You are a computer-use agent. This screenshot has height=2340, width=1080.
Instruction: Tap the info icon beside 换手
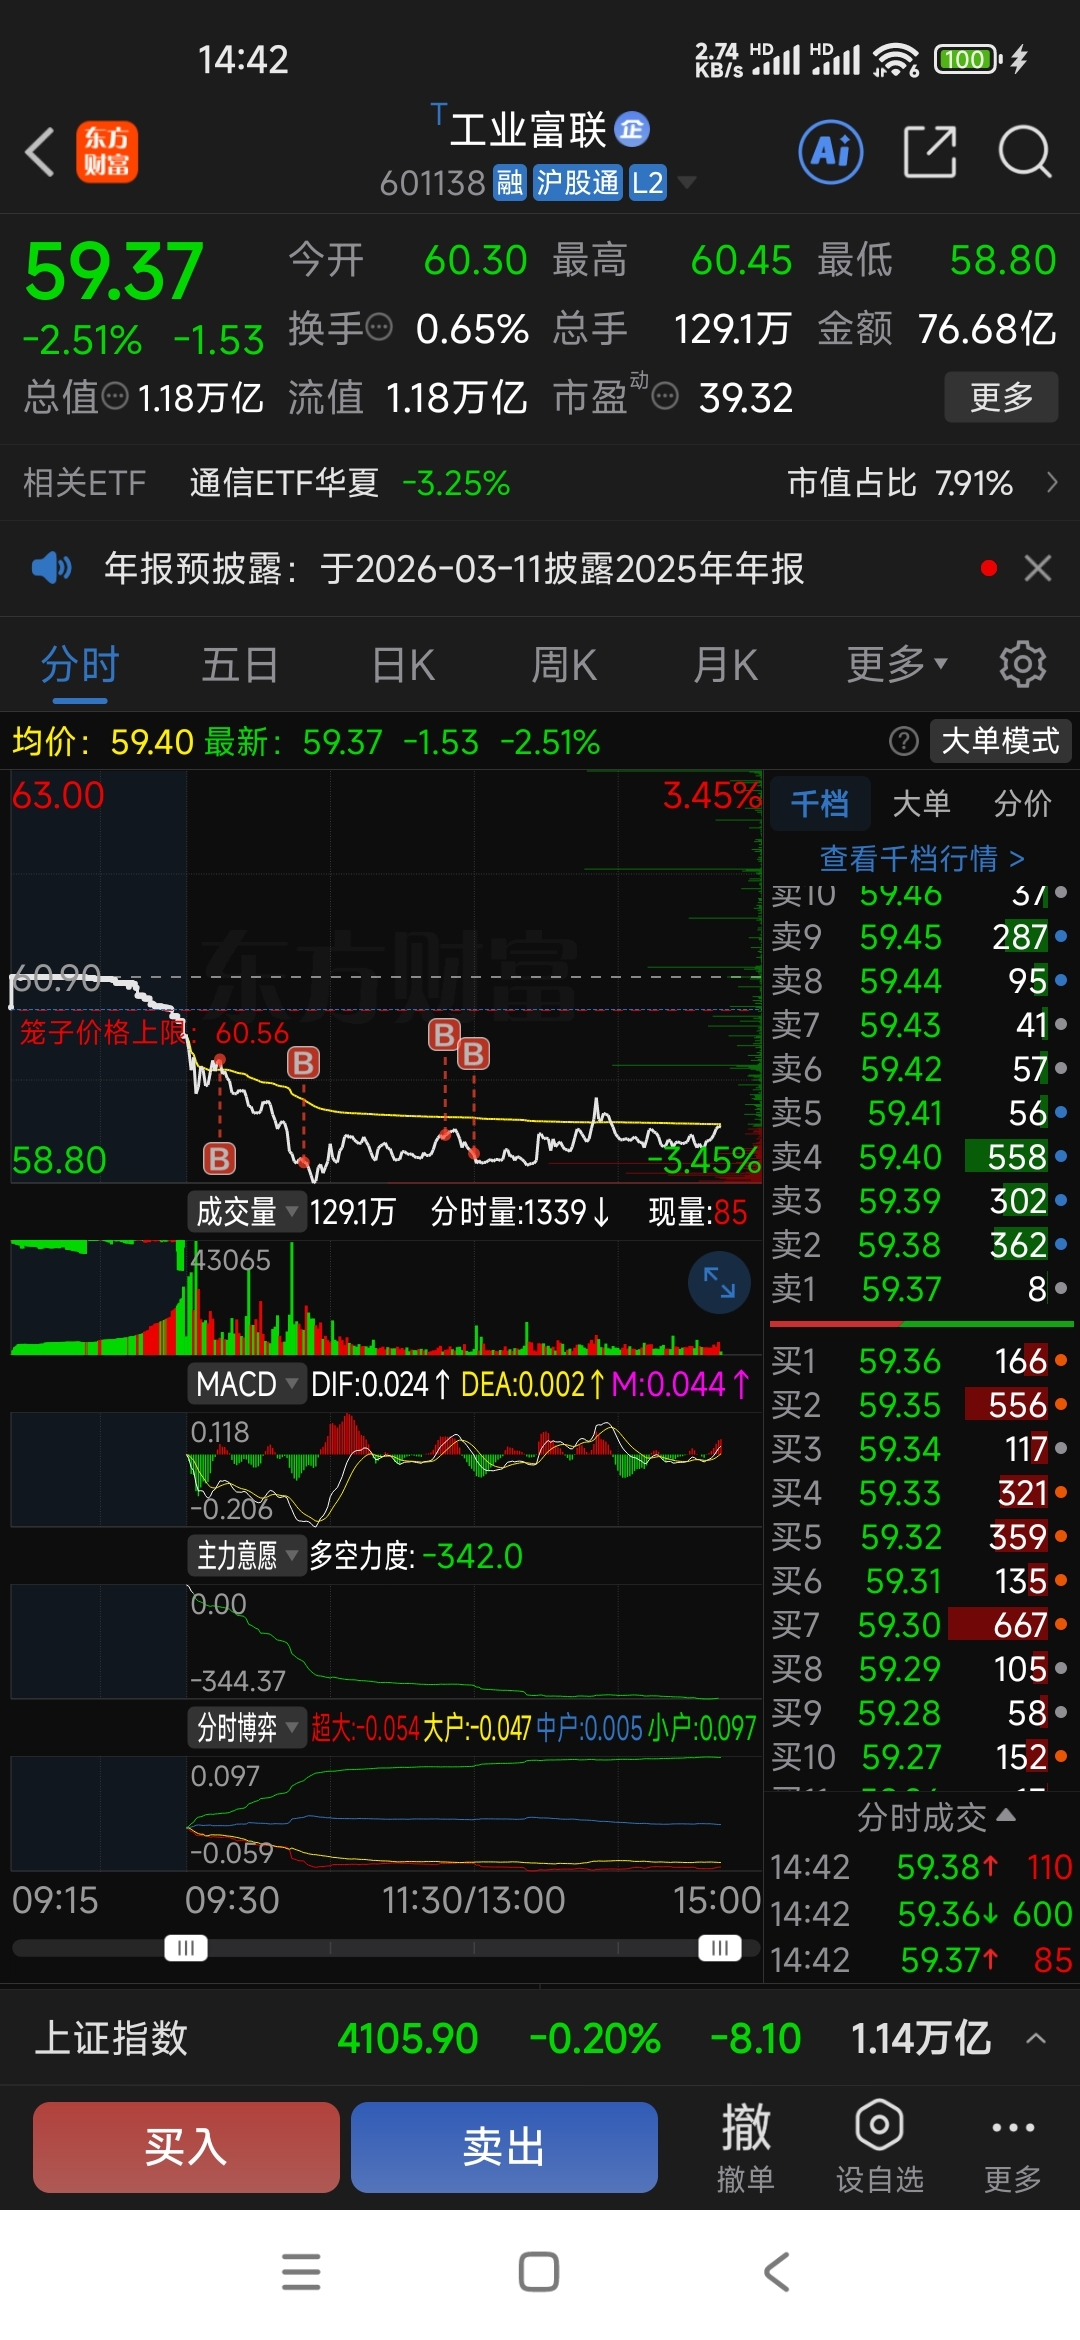[x=380, y=327]
